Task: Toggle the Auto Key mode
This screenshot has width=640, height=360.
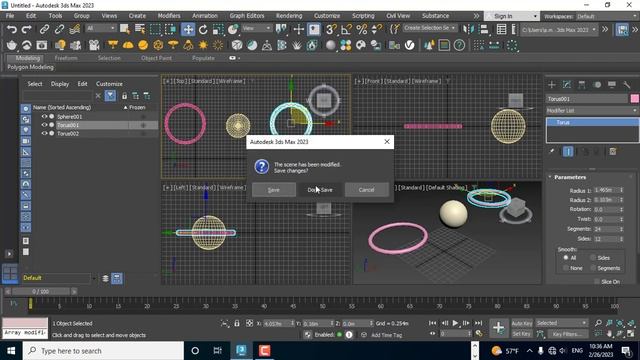Action: pyautogui.click(x=522, y=323)
